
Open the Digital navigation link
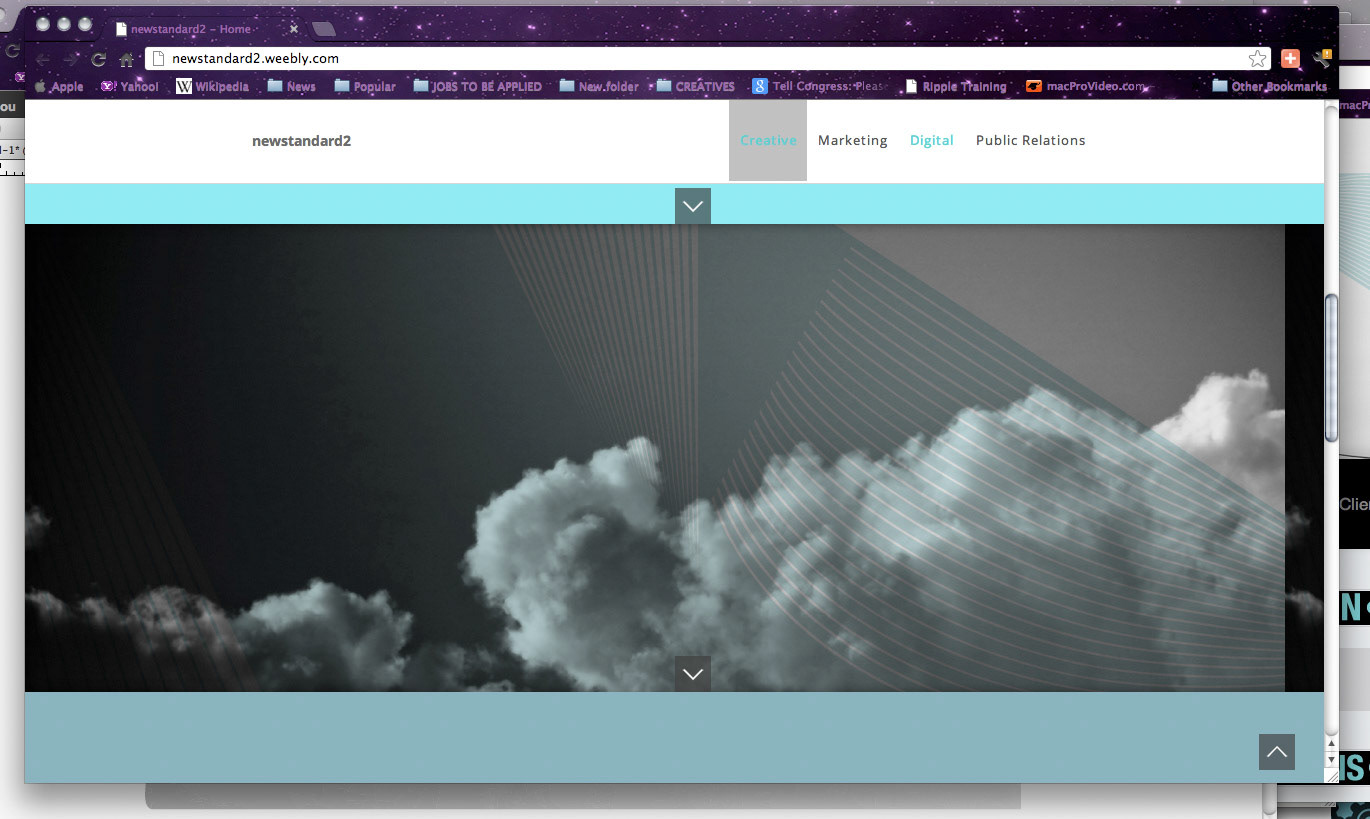tap(932, 140)
